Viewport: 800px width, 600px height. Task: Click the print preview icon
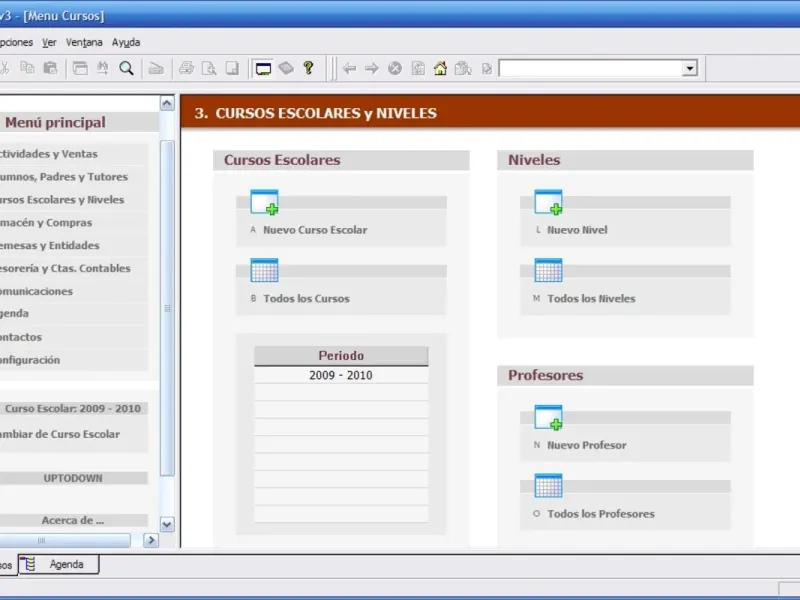[x=209, y=68]
